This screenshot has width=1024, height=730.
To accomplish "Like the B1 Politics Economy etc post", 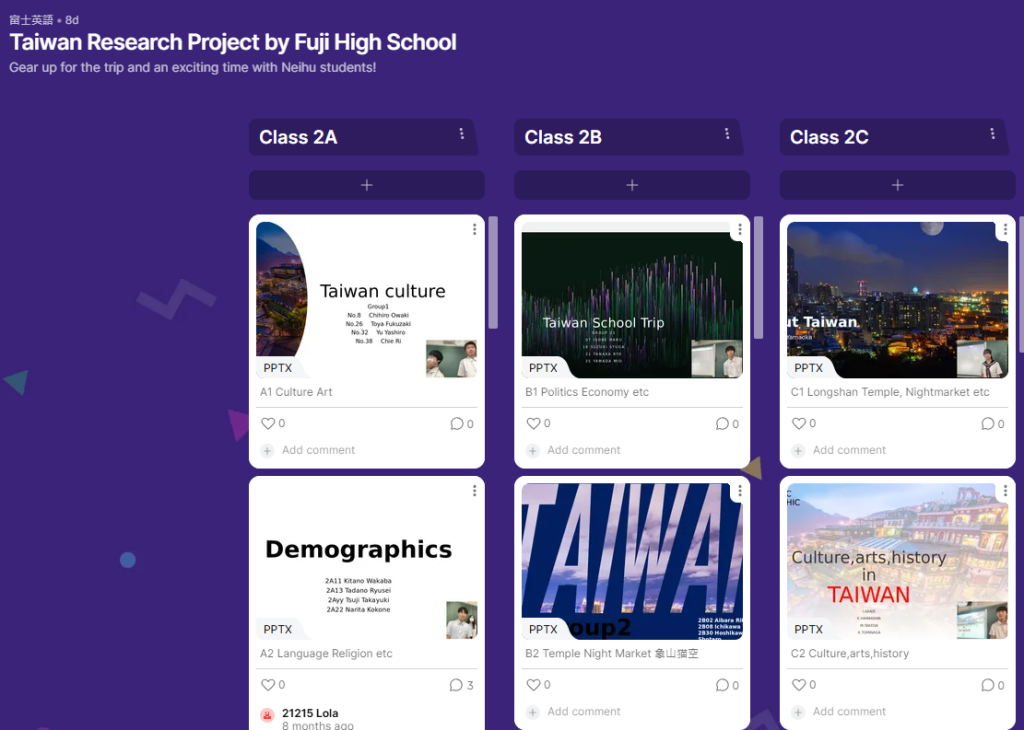I will pos(533,423).
